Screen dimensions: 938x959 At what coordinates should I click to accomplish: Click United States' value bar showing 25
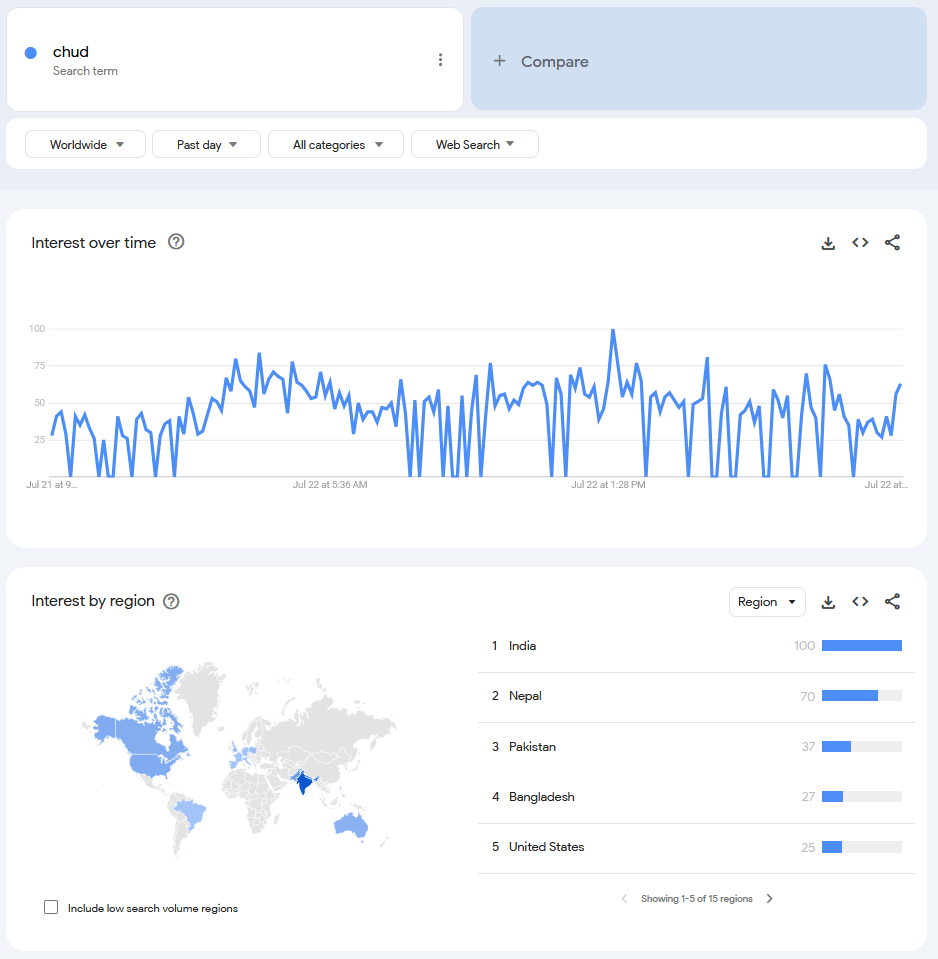coord(862,847)
